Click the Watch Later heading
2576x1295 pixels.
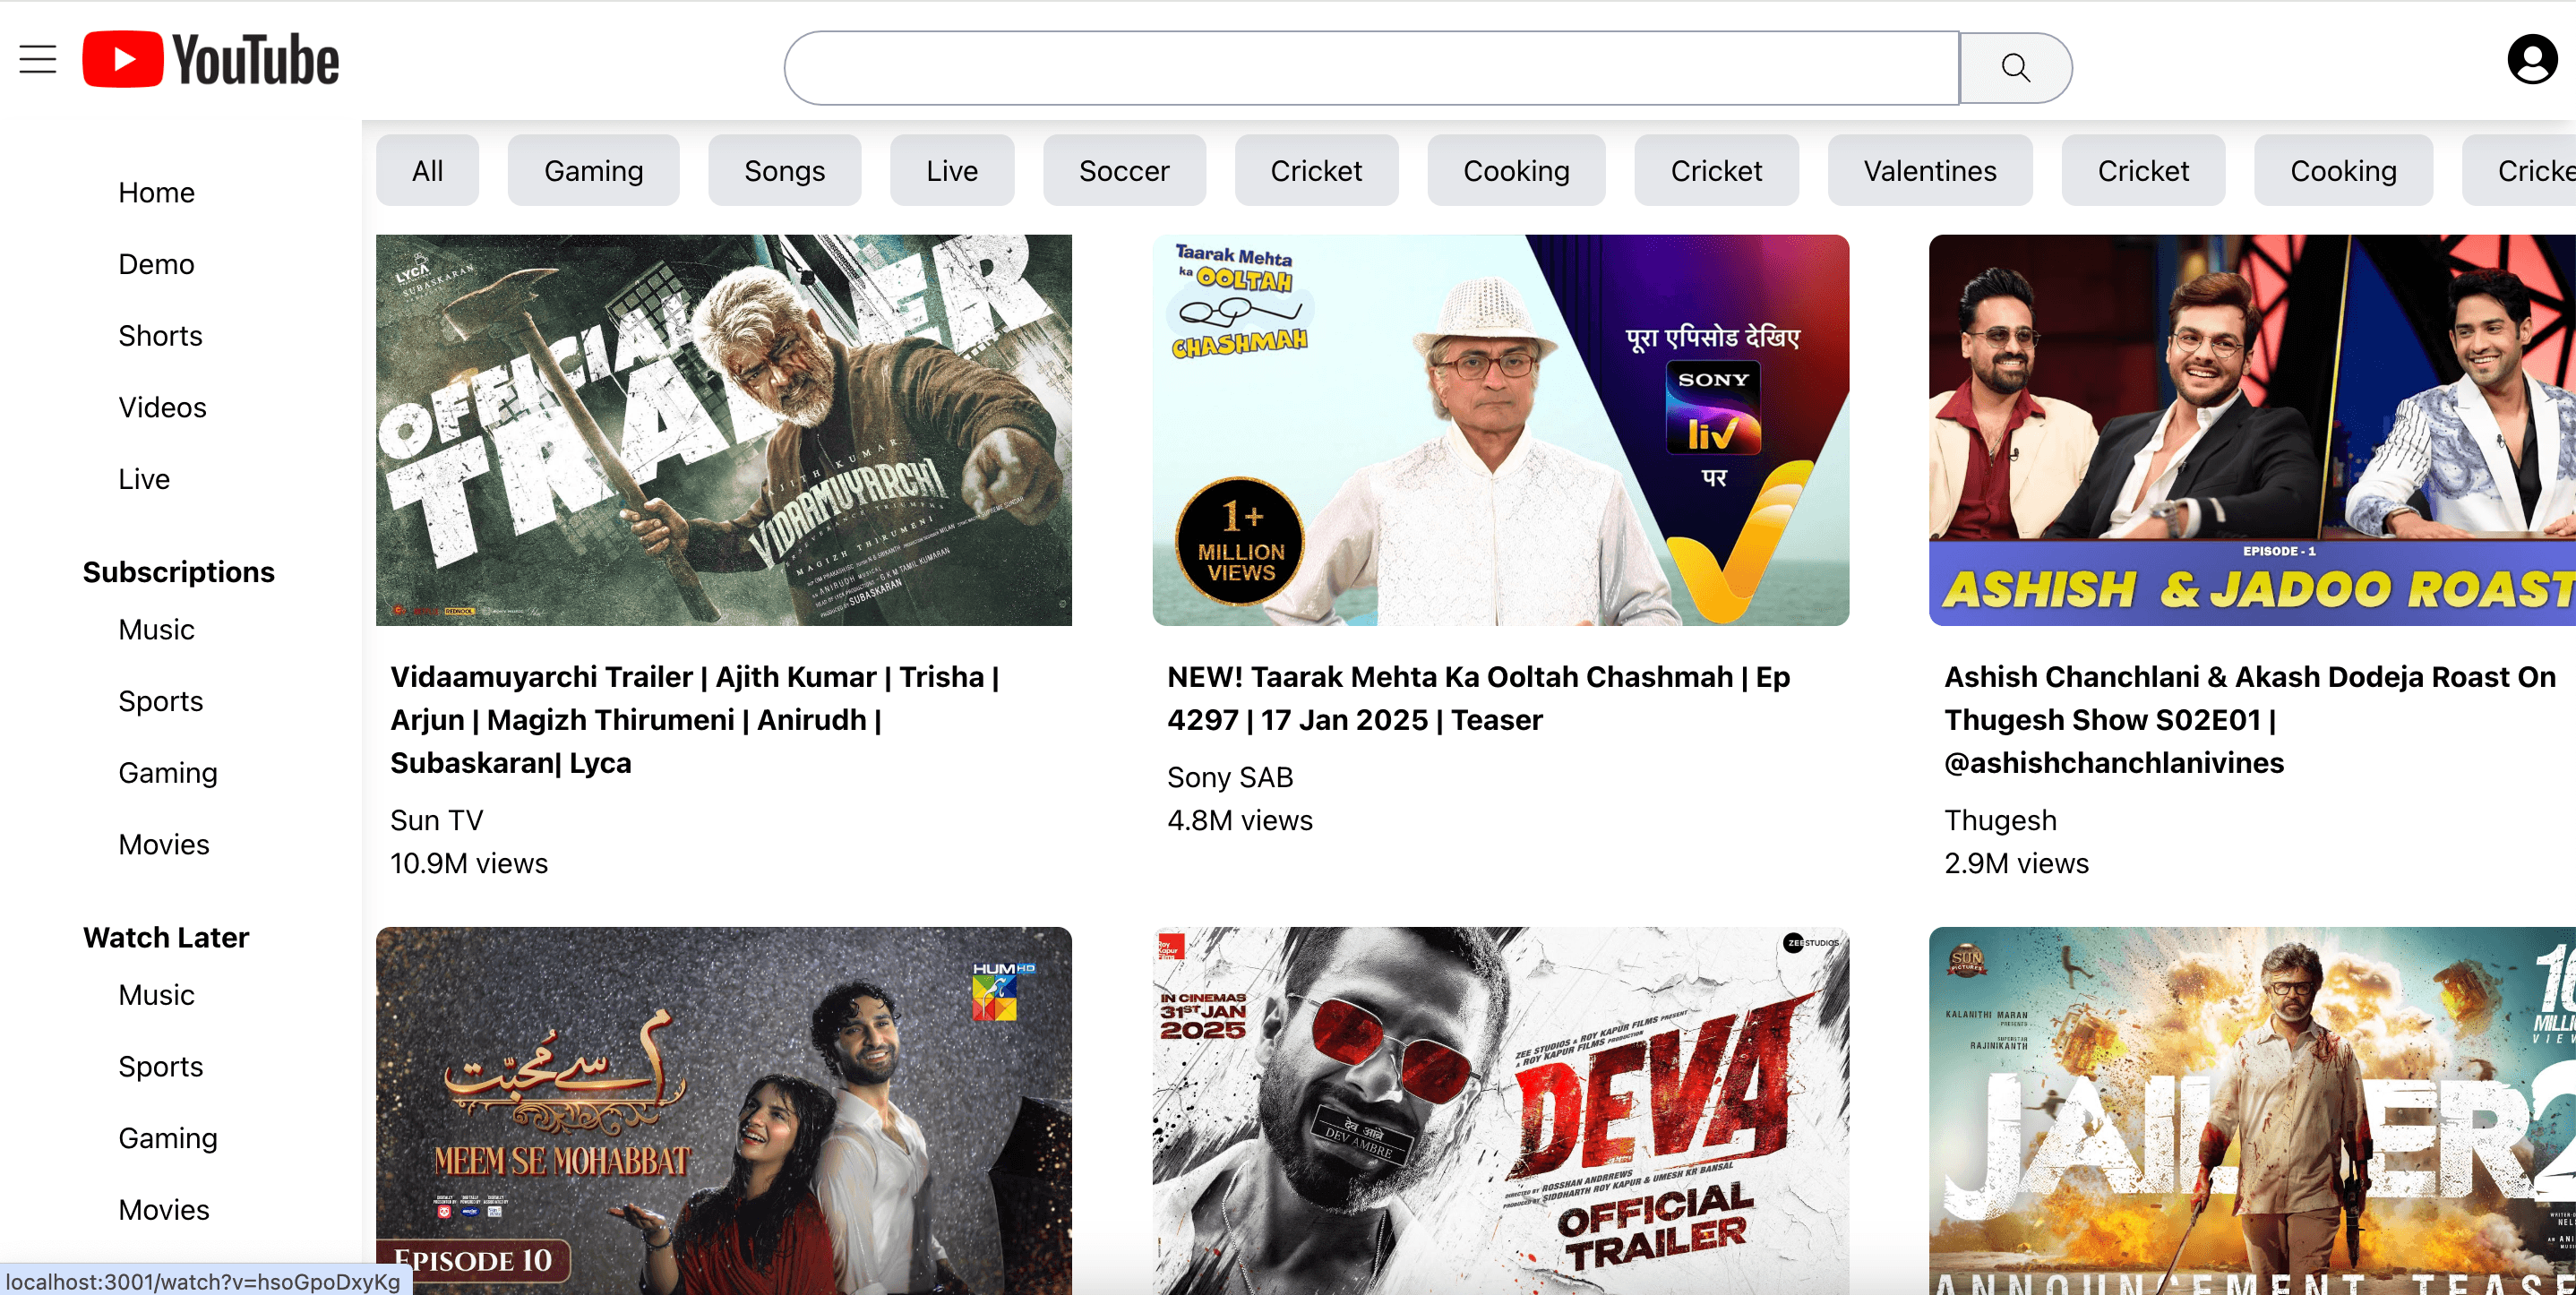click(166, 938)
